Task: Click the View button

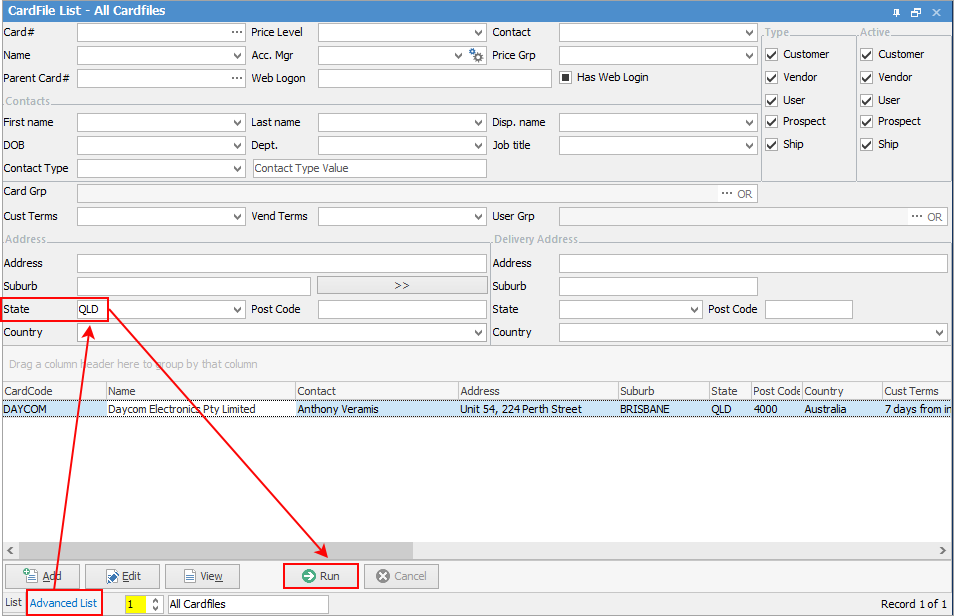Action: 202,576
